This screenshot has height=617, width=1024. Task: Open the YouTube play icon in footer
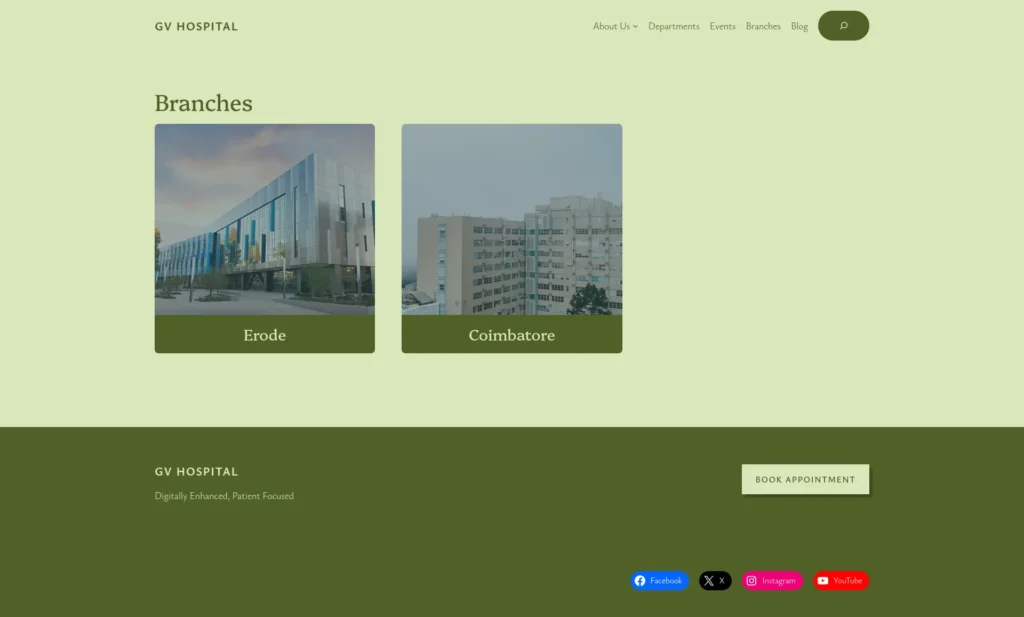click(823, 581)
